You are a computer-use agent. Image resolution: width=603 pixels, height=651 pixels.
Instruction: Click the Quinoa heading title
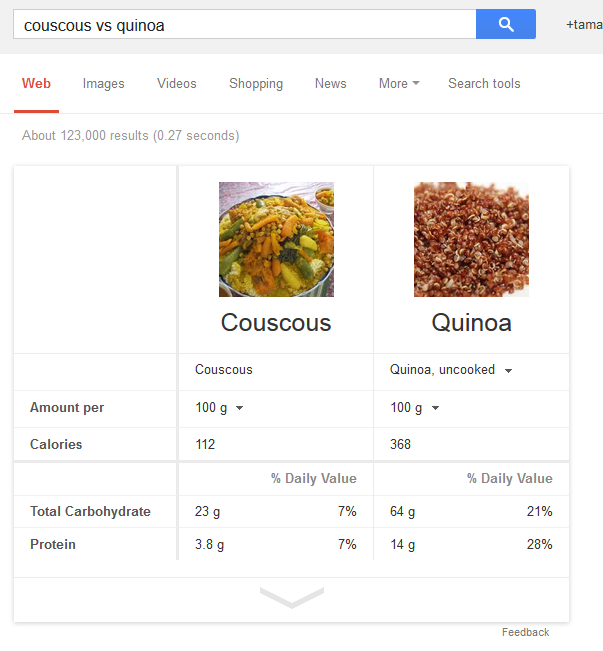point(471,323)
